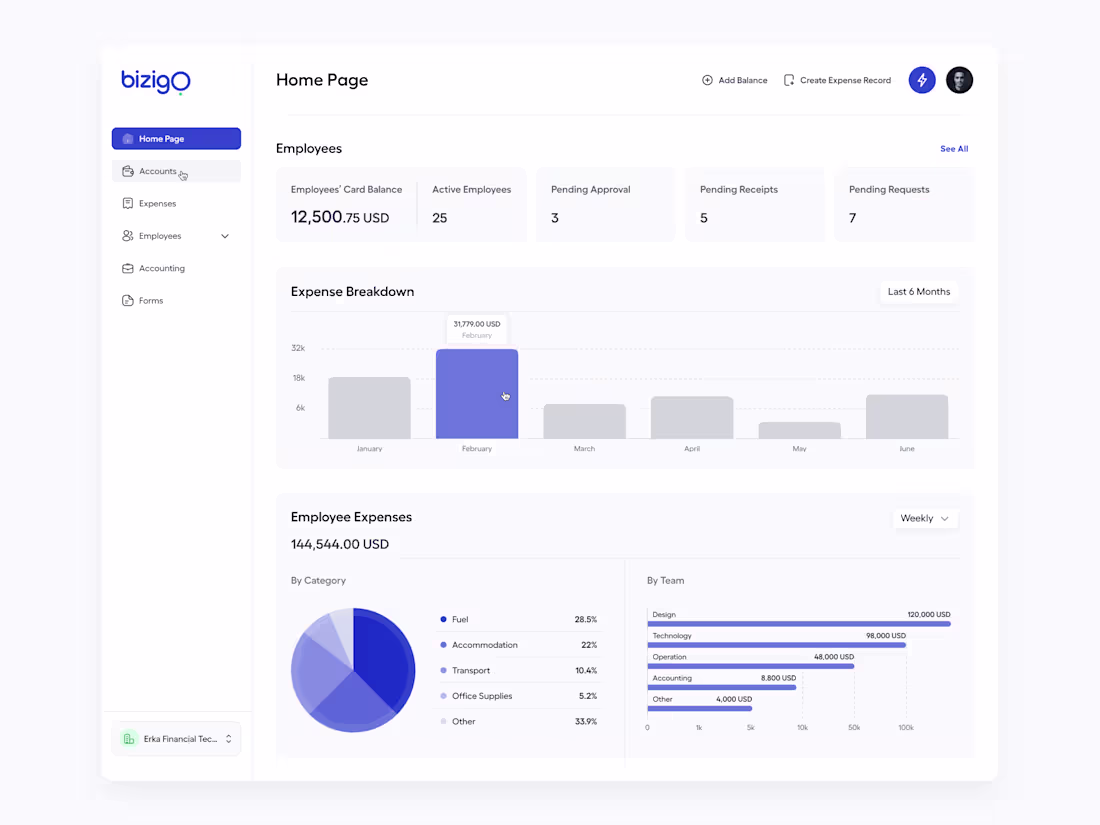Click the Employees people icon in sidebar
Image resolution: width=1100 pixels, height=825 pixels.
tap(128, 236)
